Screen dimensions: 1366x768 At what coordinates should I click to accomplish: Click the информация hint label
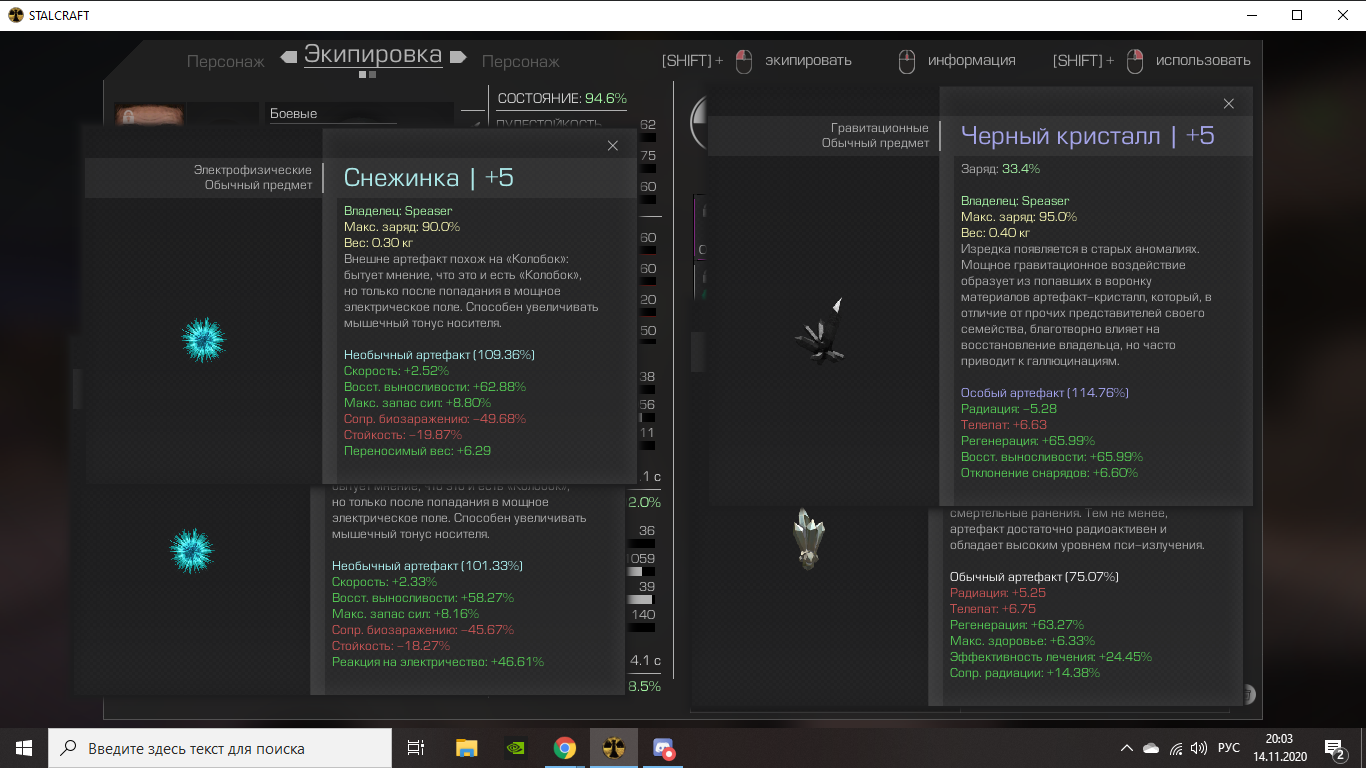971,60
